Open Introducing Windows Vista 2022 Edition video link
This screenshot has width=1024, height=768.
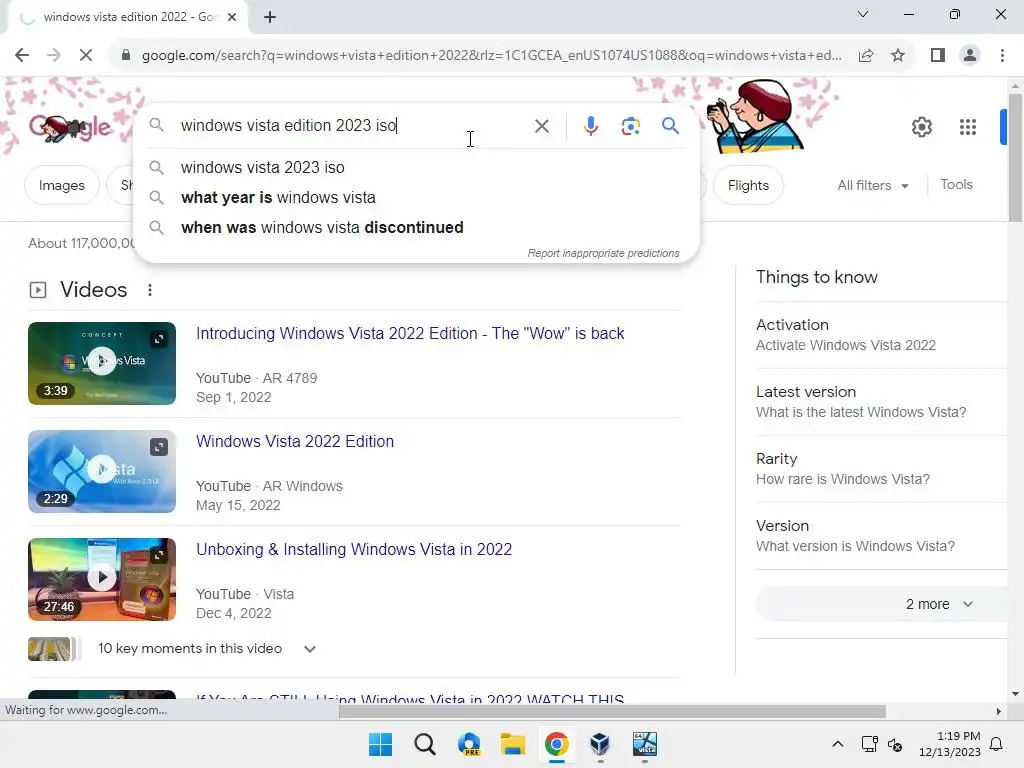410,333
